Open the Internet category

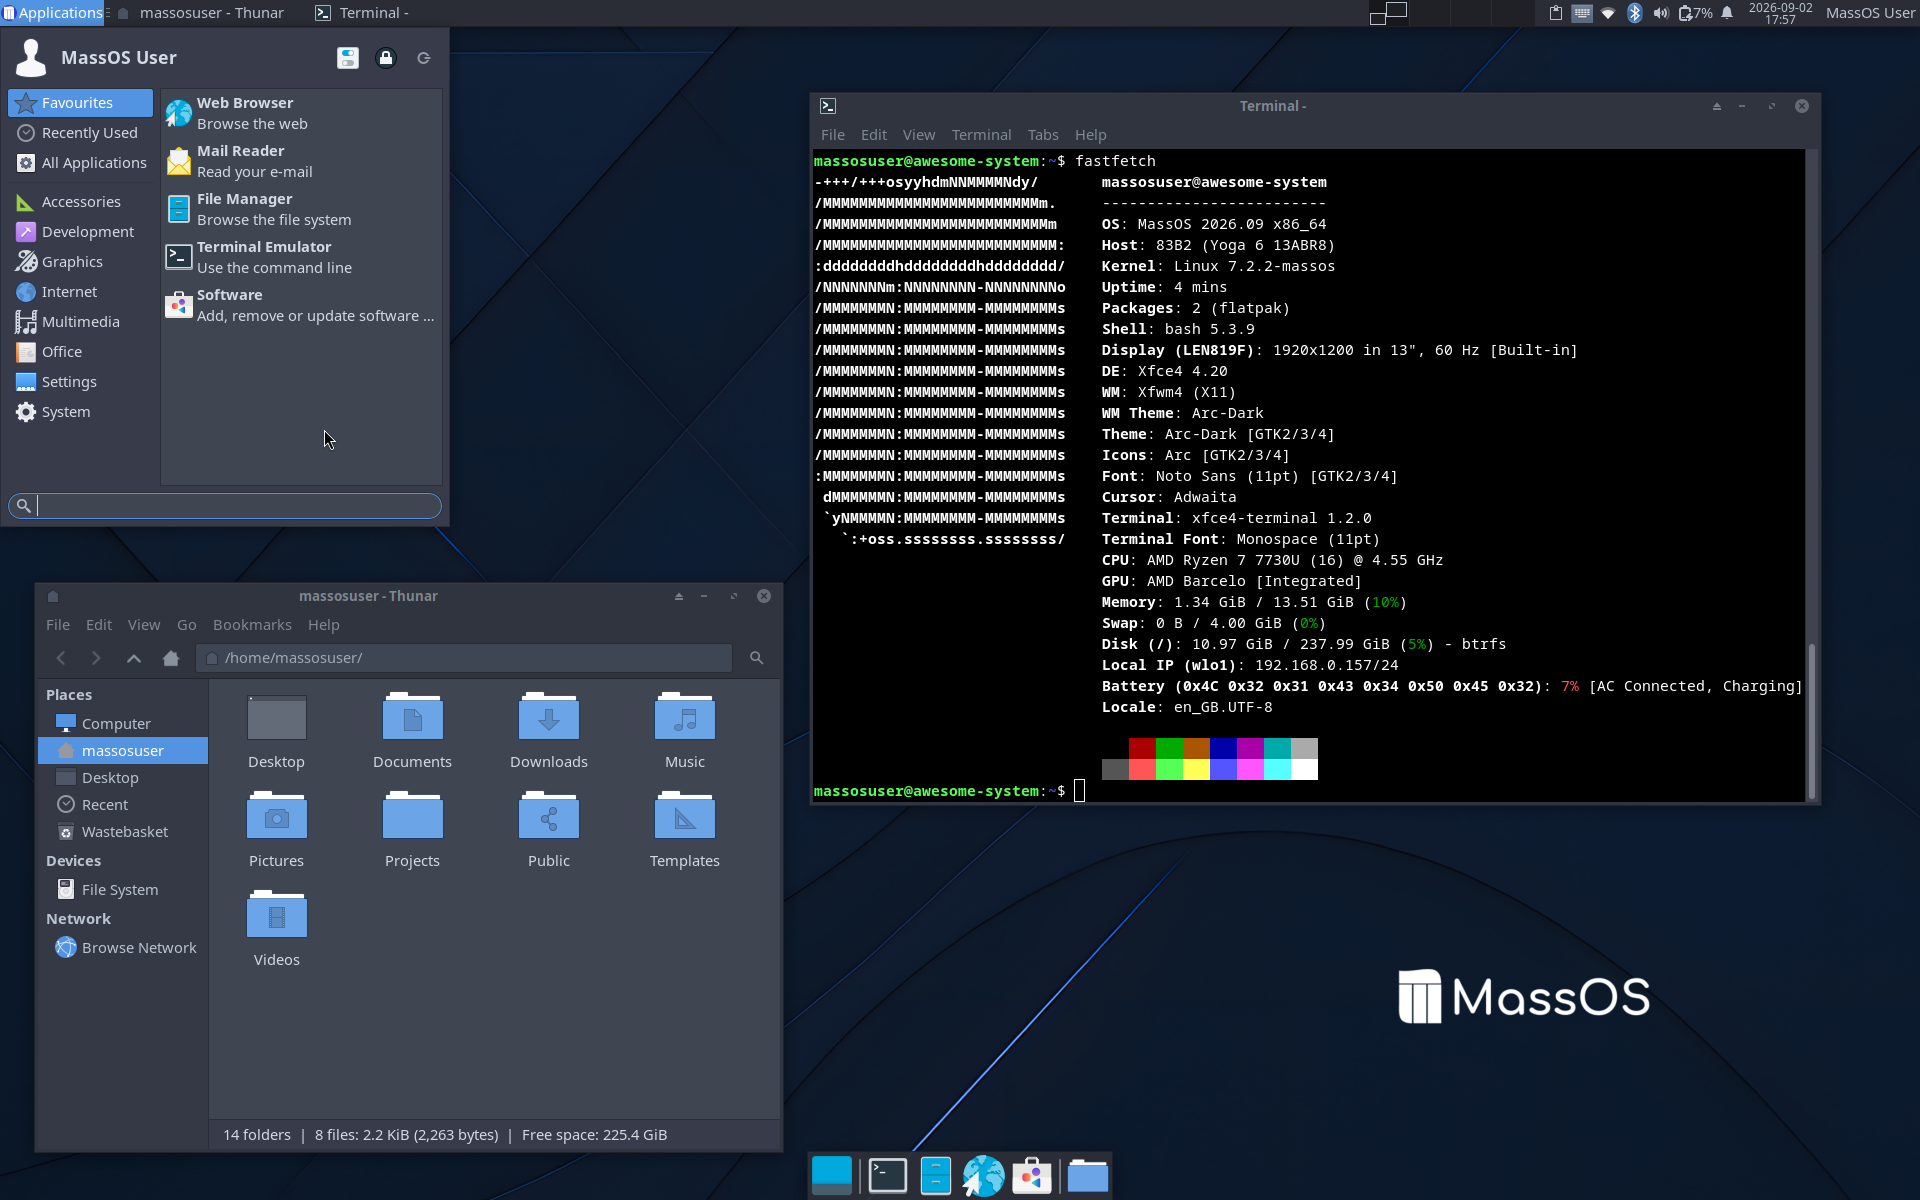pyautogui.click(x=81, y=292)
